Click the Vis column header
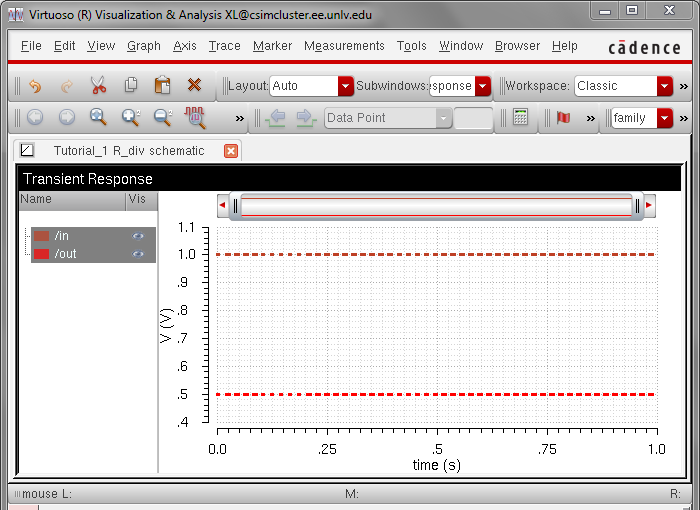 click(x=138, y=200)
